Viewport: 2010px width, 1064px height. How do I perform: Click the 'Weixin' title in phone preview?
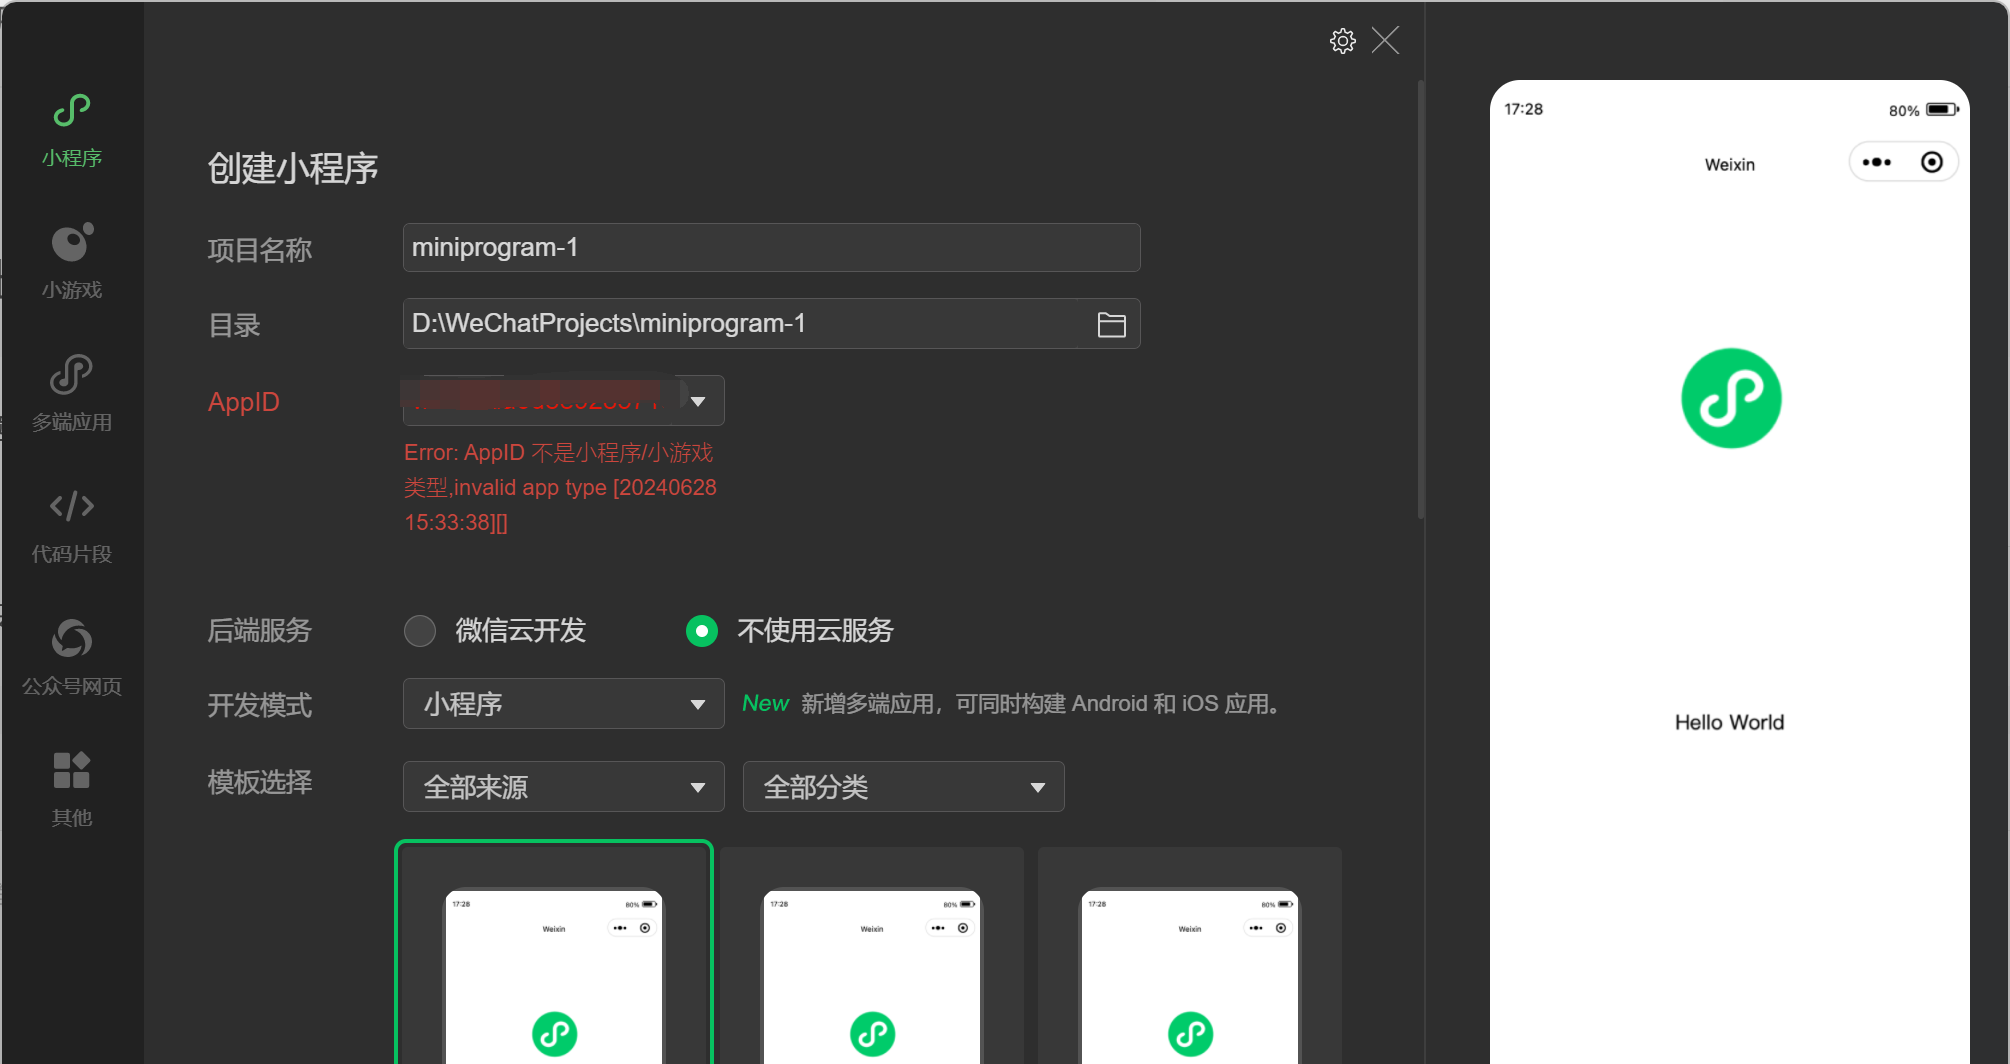[1730, 164]
